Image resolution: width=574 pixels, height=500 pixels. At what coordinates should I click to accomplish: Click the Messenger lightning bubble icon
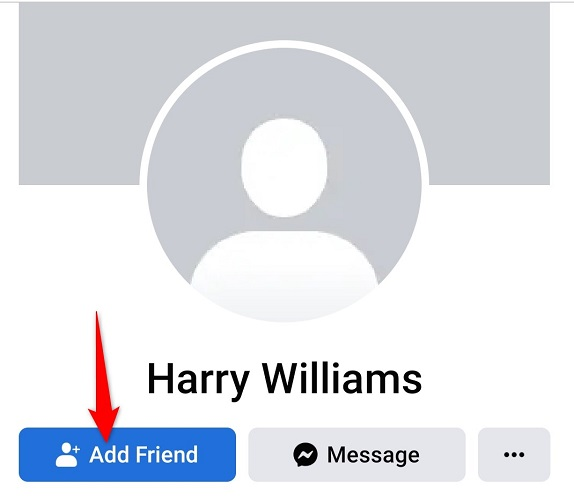tap(305, 455)
